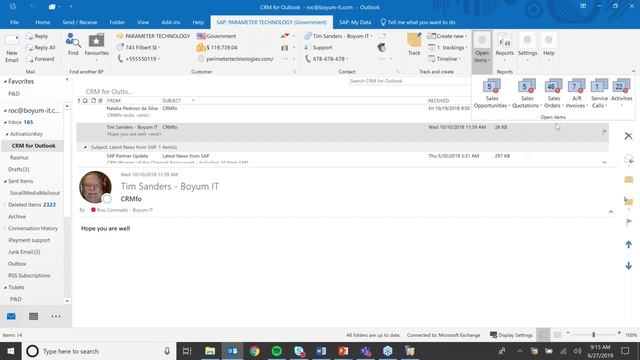The height and width of the screenshot is (360, 640).
Task: Collapse the Inbox folder tree
Action: [5, 122]
